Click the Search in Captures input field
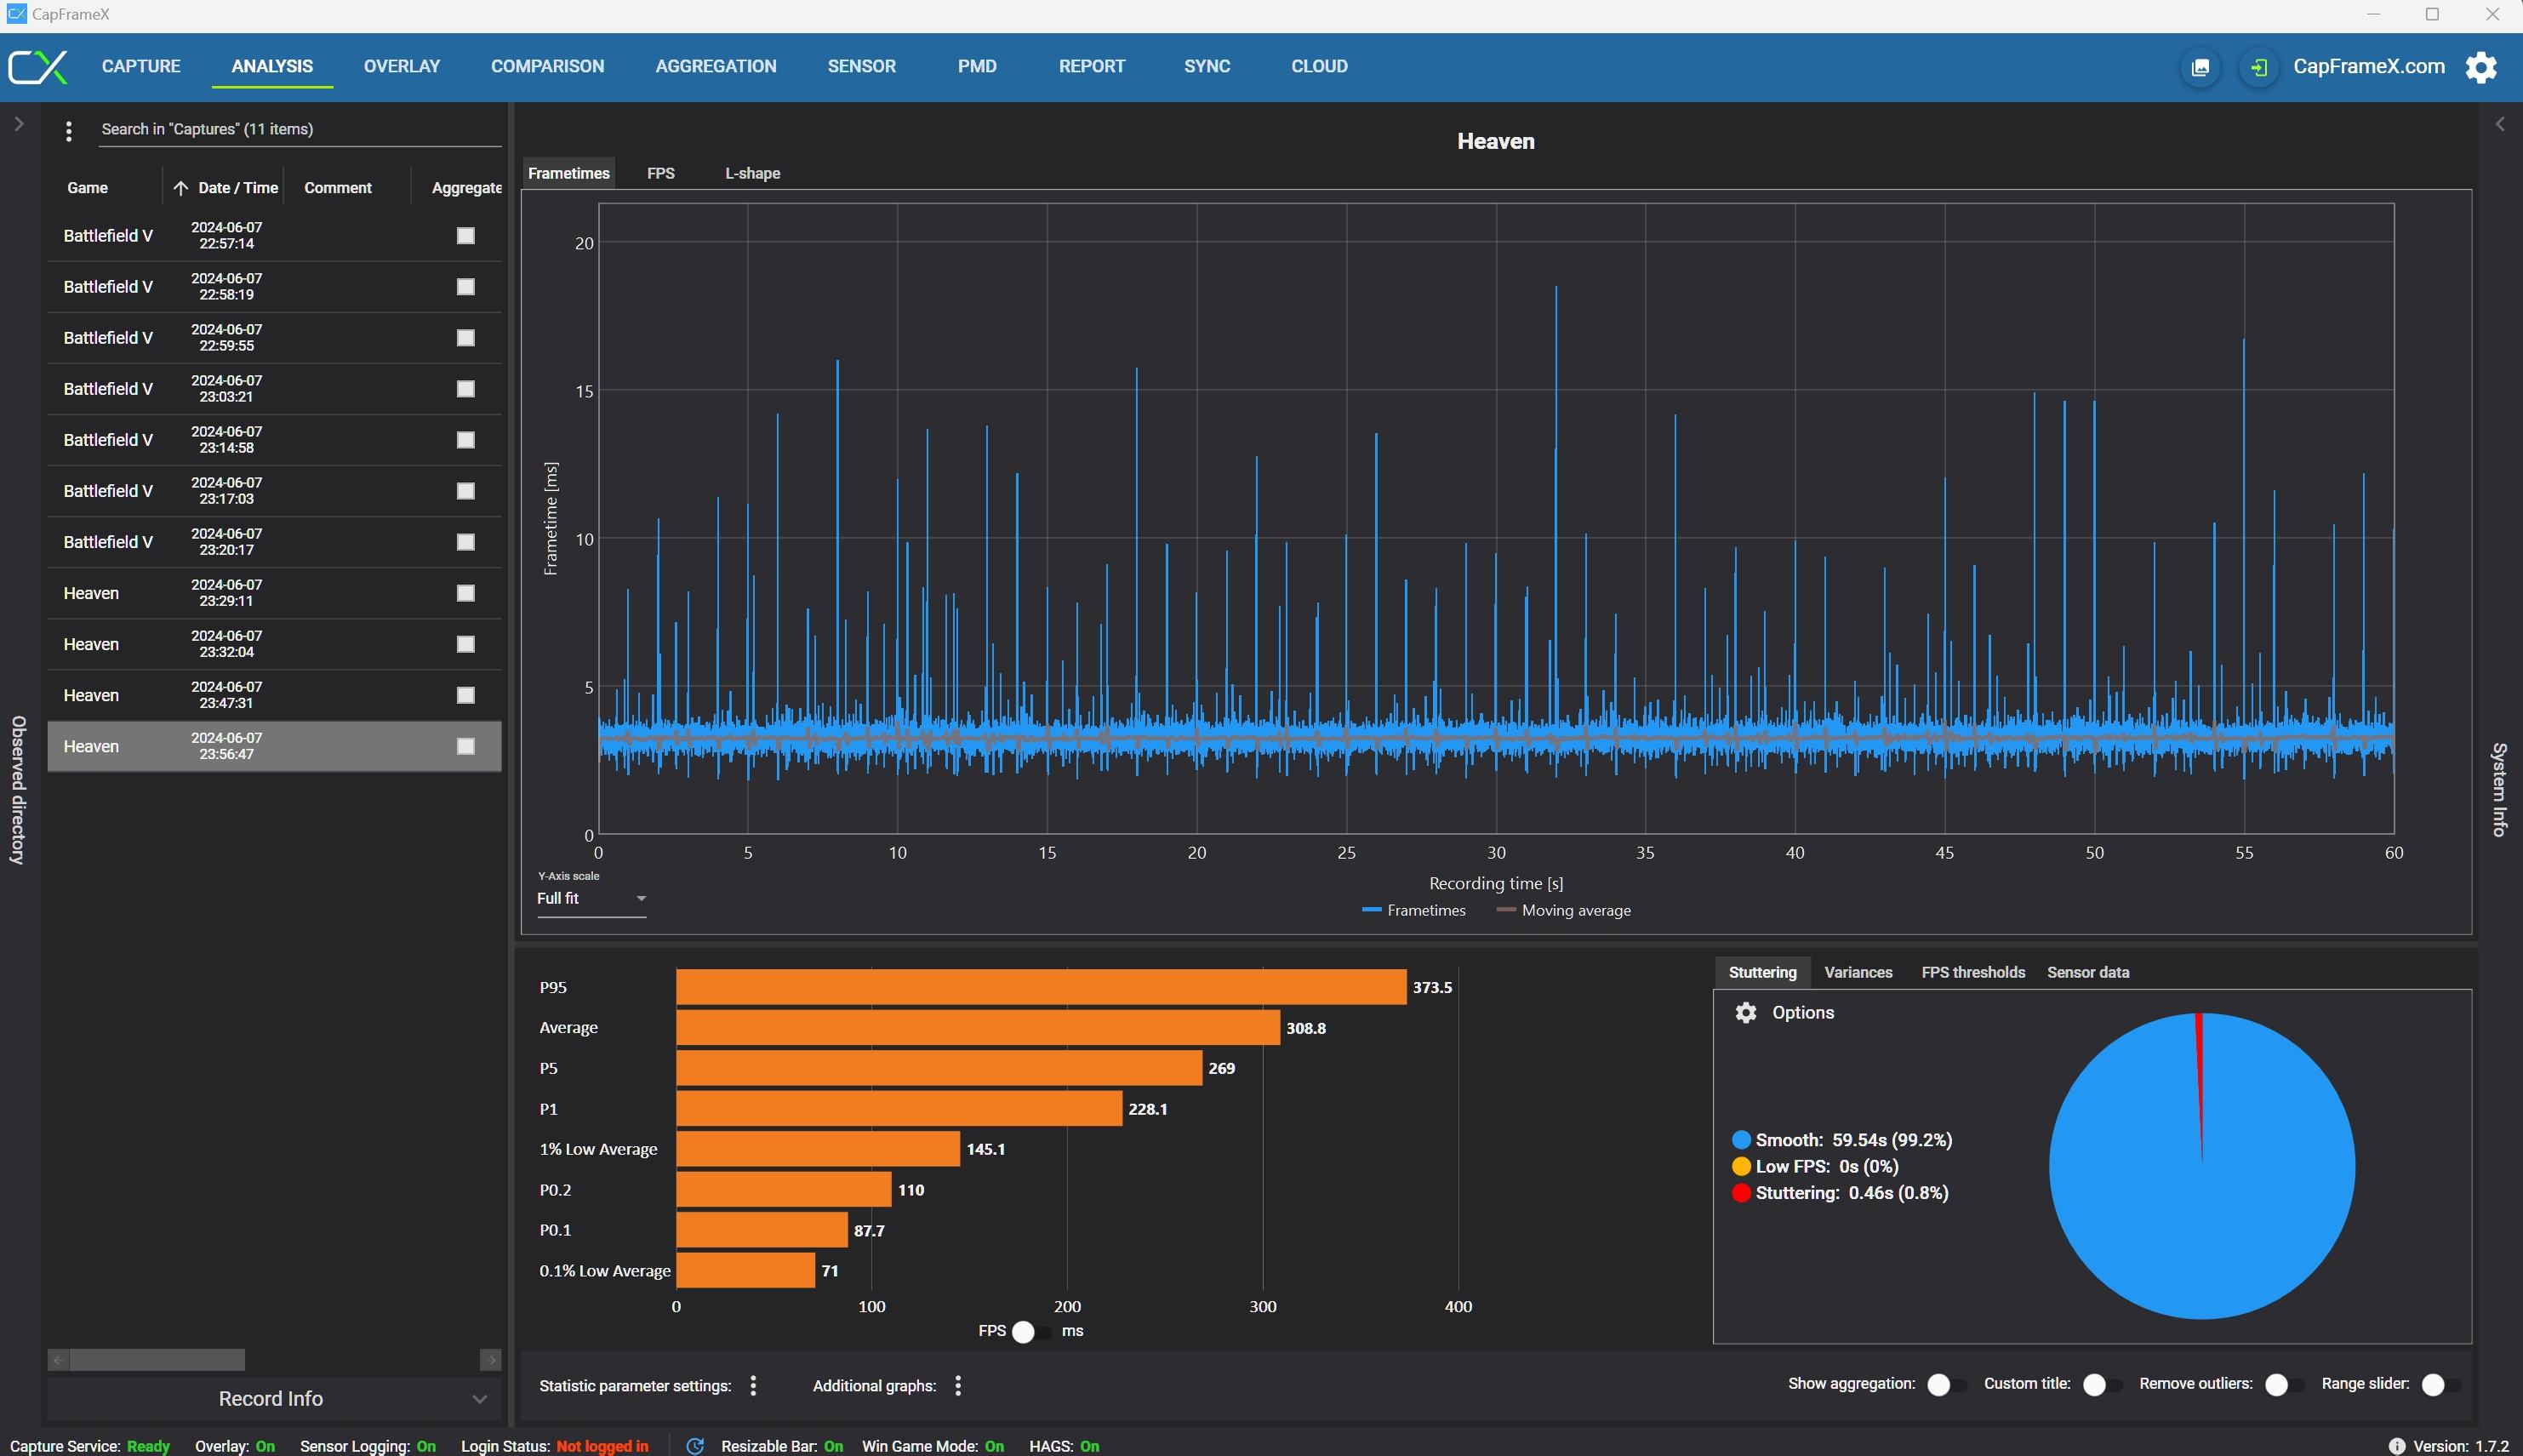Viewport: 2523px width, 1456px height. tap(298, 129)
